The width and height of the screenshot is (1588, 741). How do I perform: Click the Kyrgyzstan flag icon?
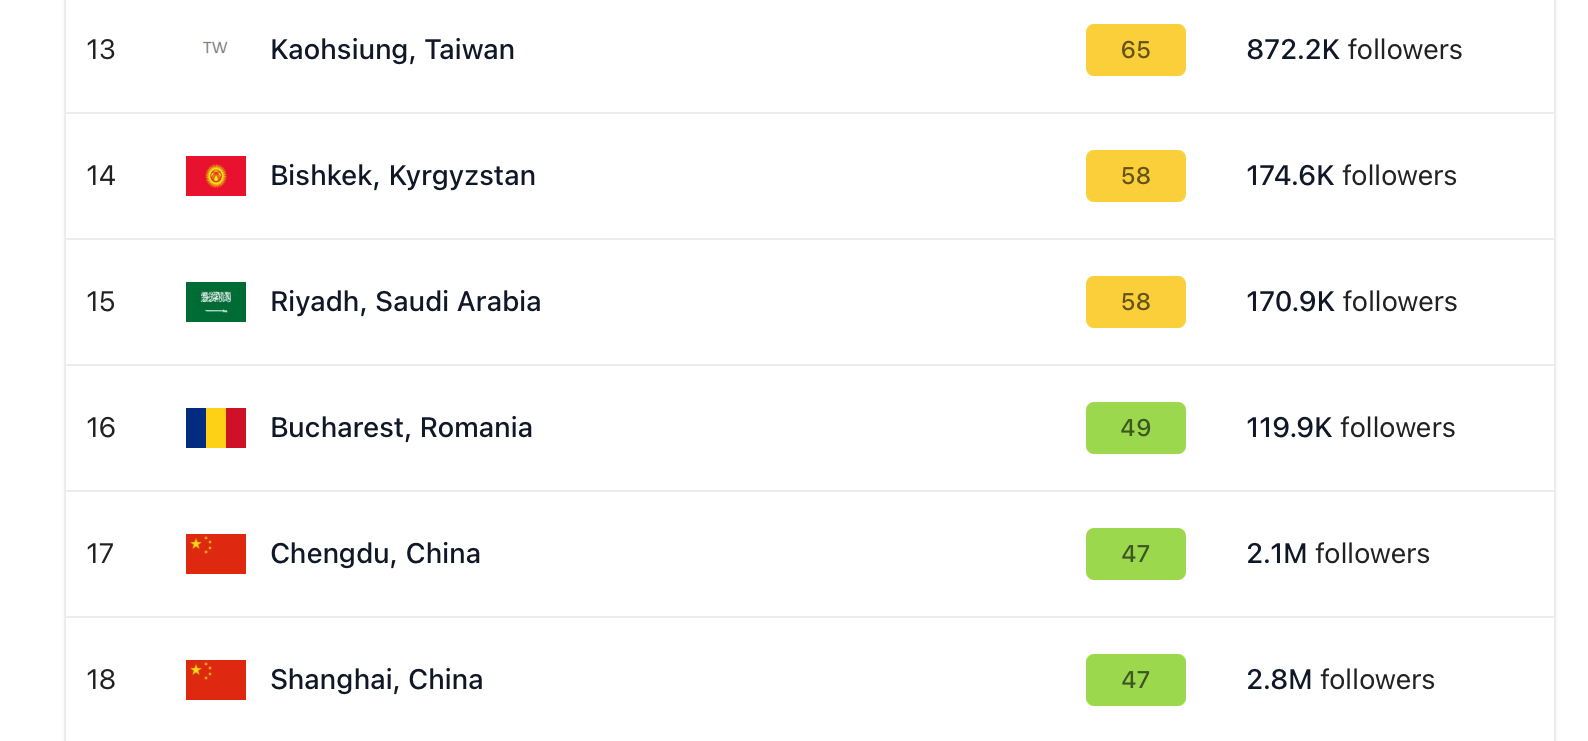(x=215, y=176)
